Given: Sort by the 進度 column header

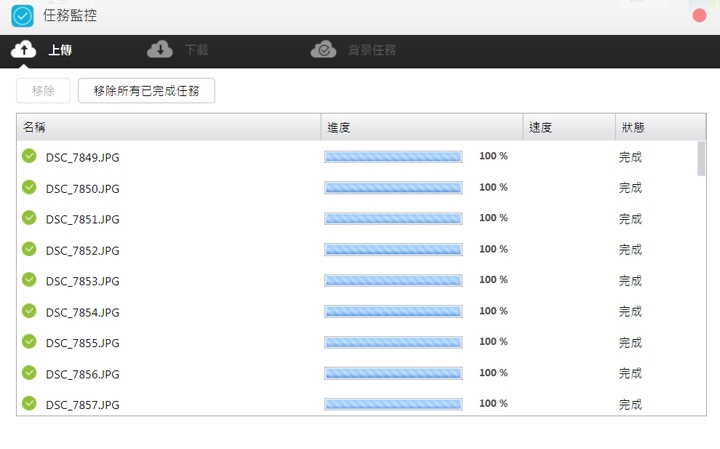Looking at the screenshot, I should pyautogui.click(x=422, y=127).
